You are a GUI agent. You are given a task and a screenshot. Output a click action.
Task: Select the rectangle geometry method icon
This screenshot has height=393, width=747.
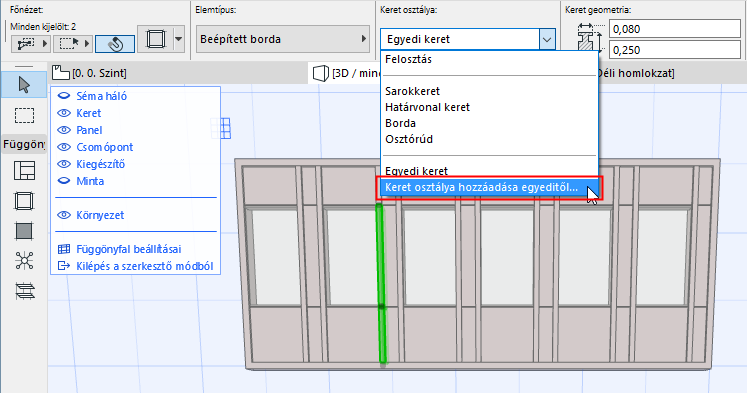coord(69,44)
